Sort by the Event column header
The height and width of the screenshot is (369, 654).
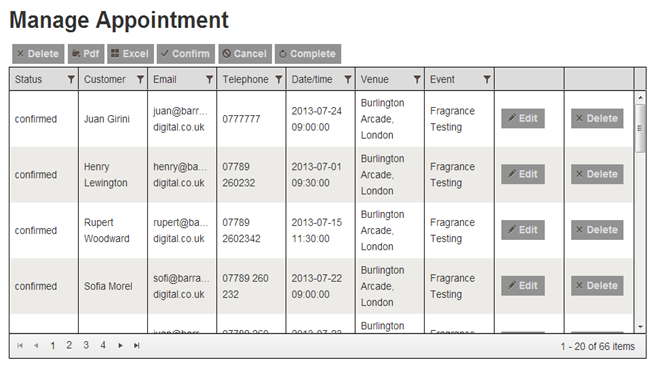[442, 79]
